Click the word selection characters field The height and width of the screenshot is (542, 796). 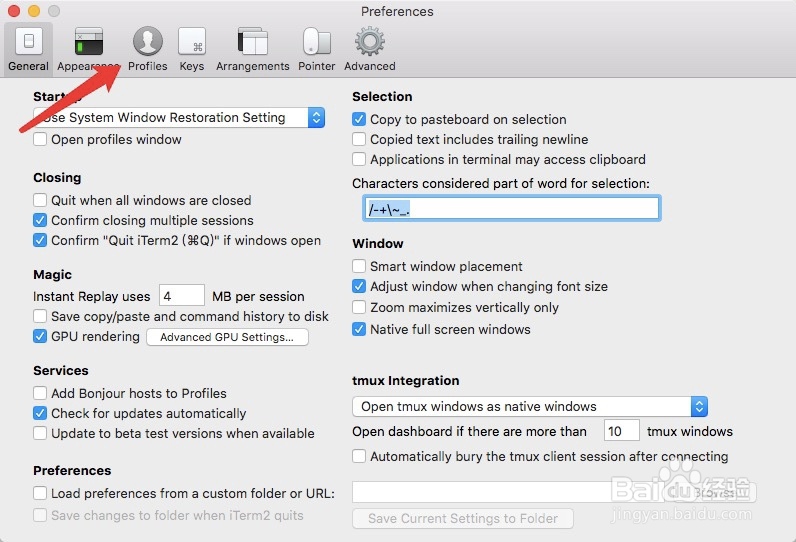click(512, 208)
